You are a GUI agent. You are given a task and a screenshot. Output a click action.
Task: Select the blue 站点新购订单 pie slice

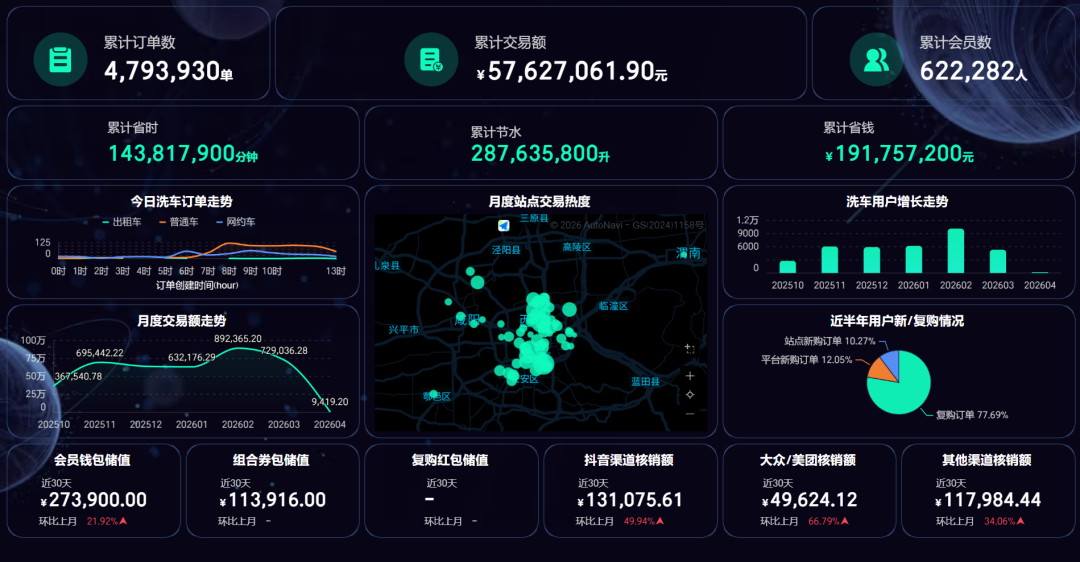(x=891, y=361)
